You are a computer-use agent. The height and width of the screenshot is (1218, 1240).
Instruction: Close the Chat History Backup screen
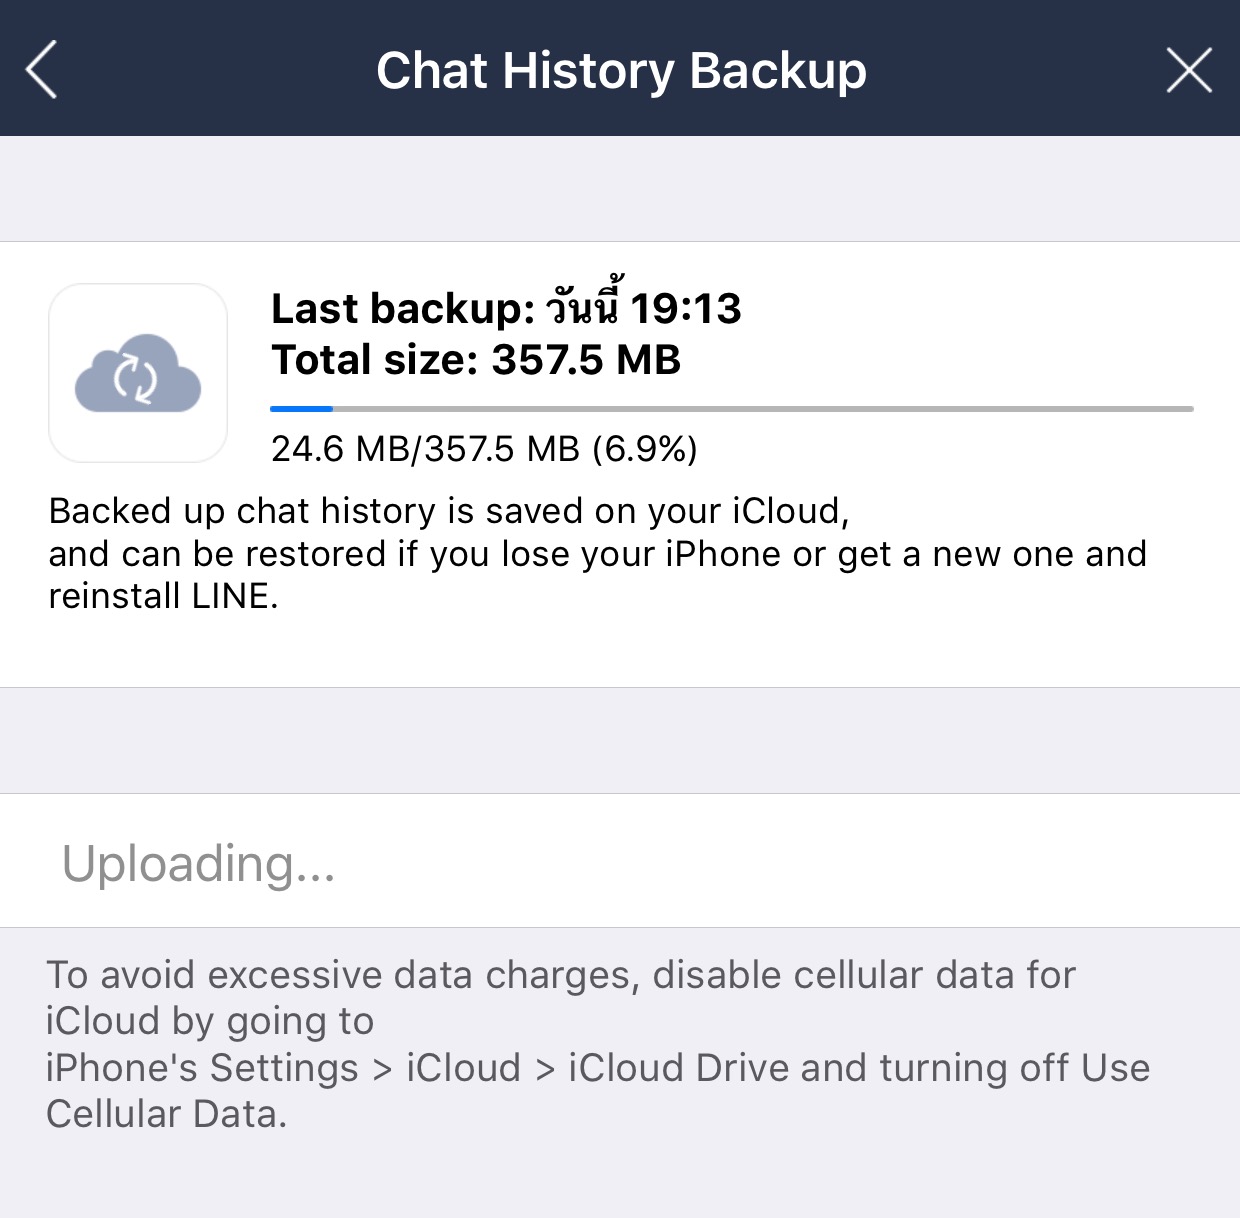coord(1188,70)
